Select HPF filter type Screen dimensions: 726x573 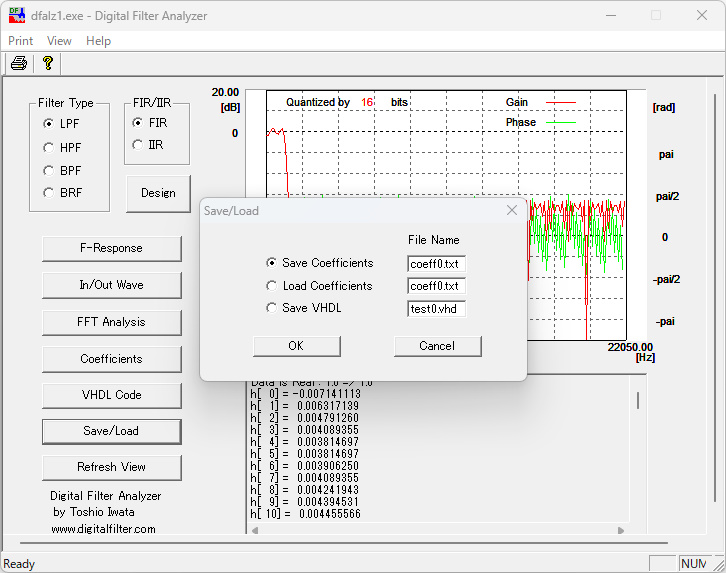point(48,147)
